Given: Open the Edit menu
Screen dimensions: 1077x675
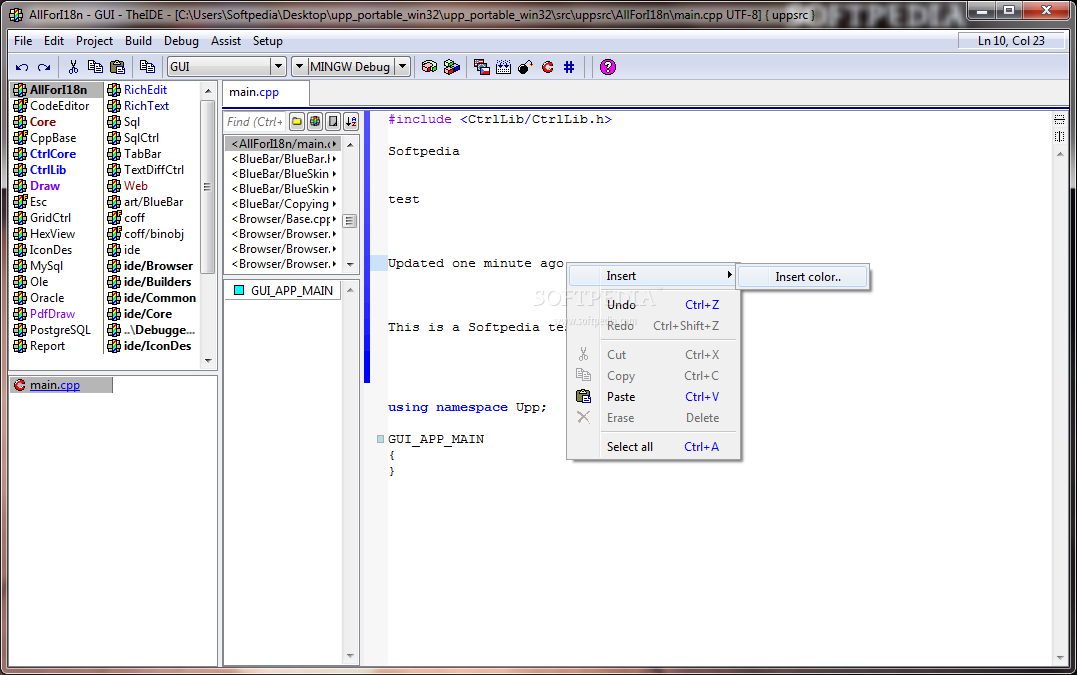Looking at the screenshot, I should [54, 41].
